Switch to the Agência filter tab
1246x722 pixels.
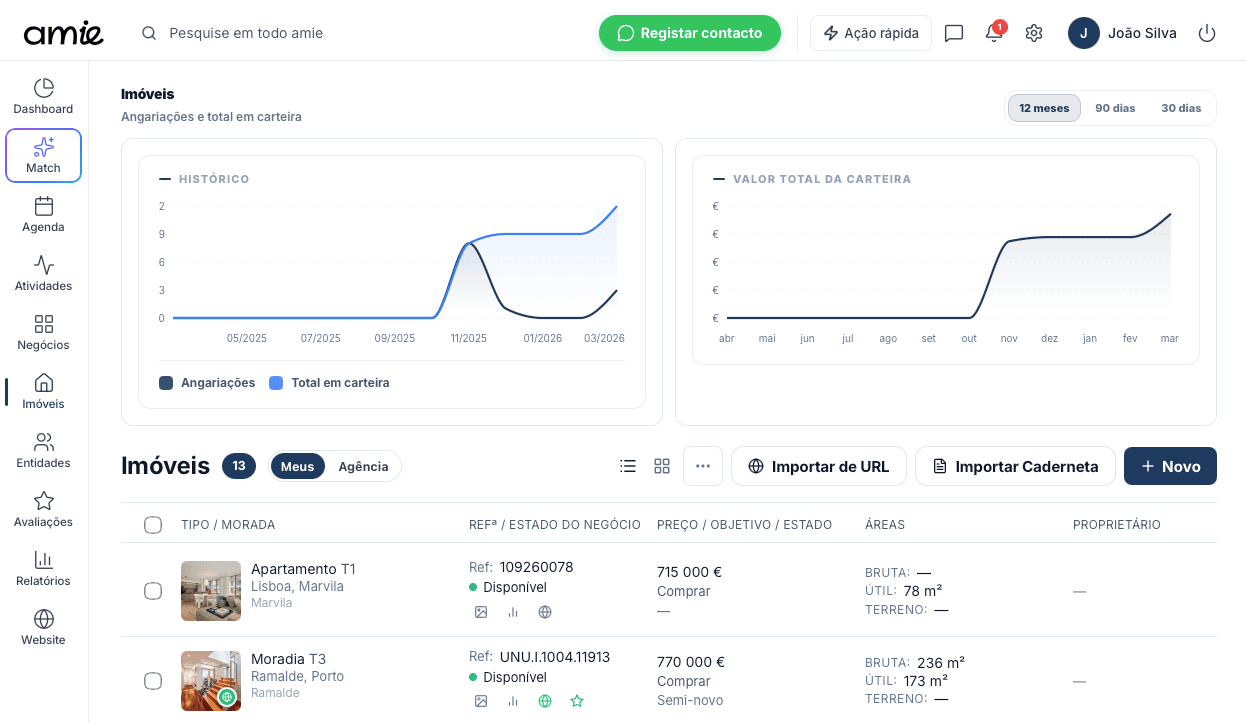pos(363,466)
